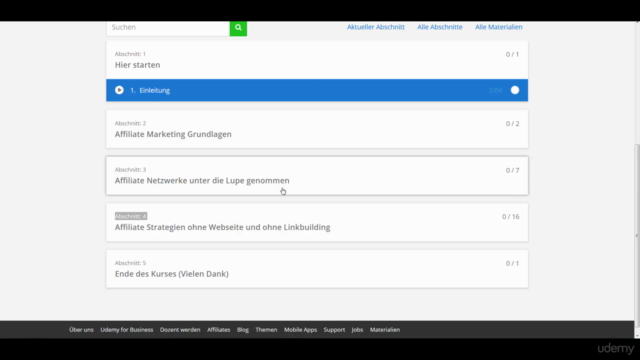Open the Jobs footer link
Screen dimensions: 640x360
pos(357,330)
